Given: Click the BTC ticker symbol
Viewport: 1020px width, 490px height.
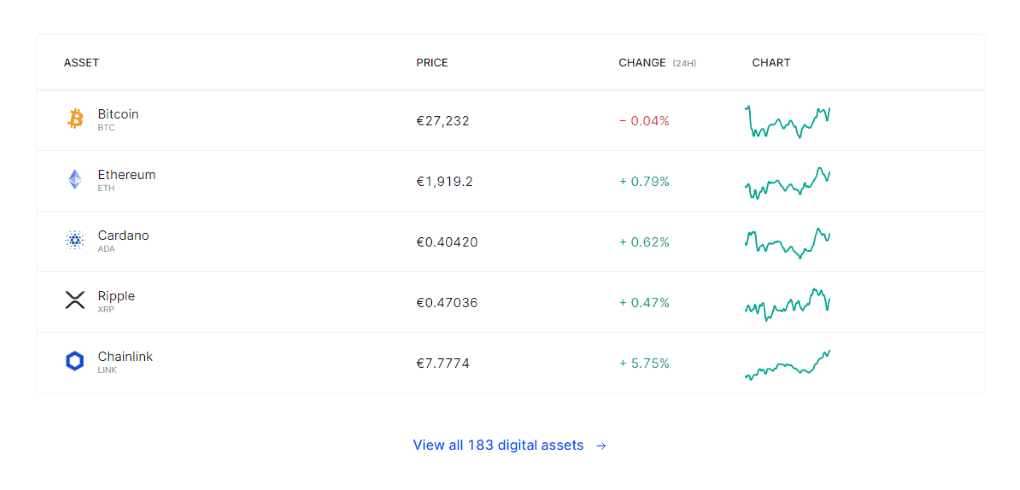Looking at the screenshot, I should click(106, 128).
